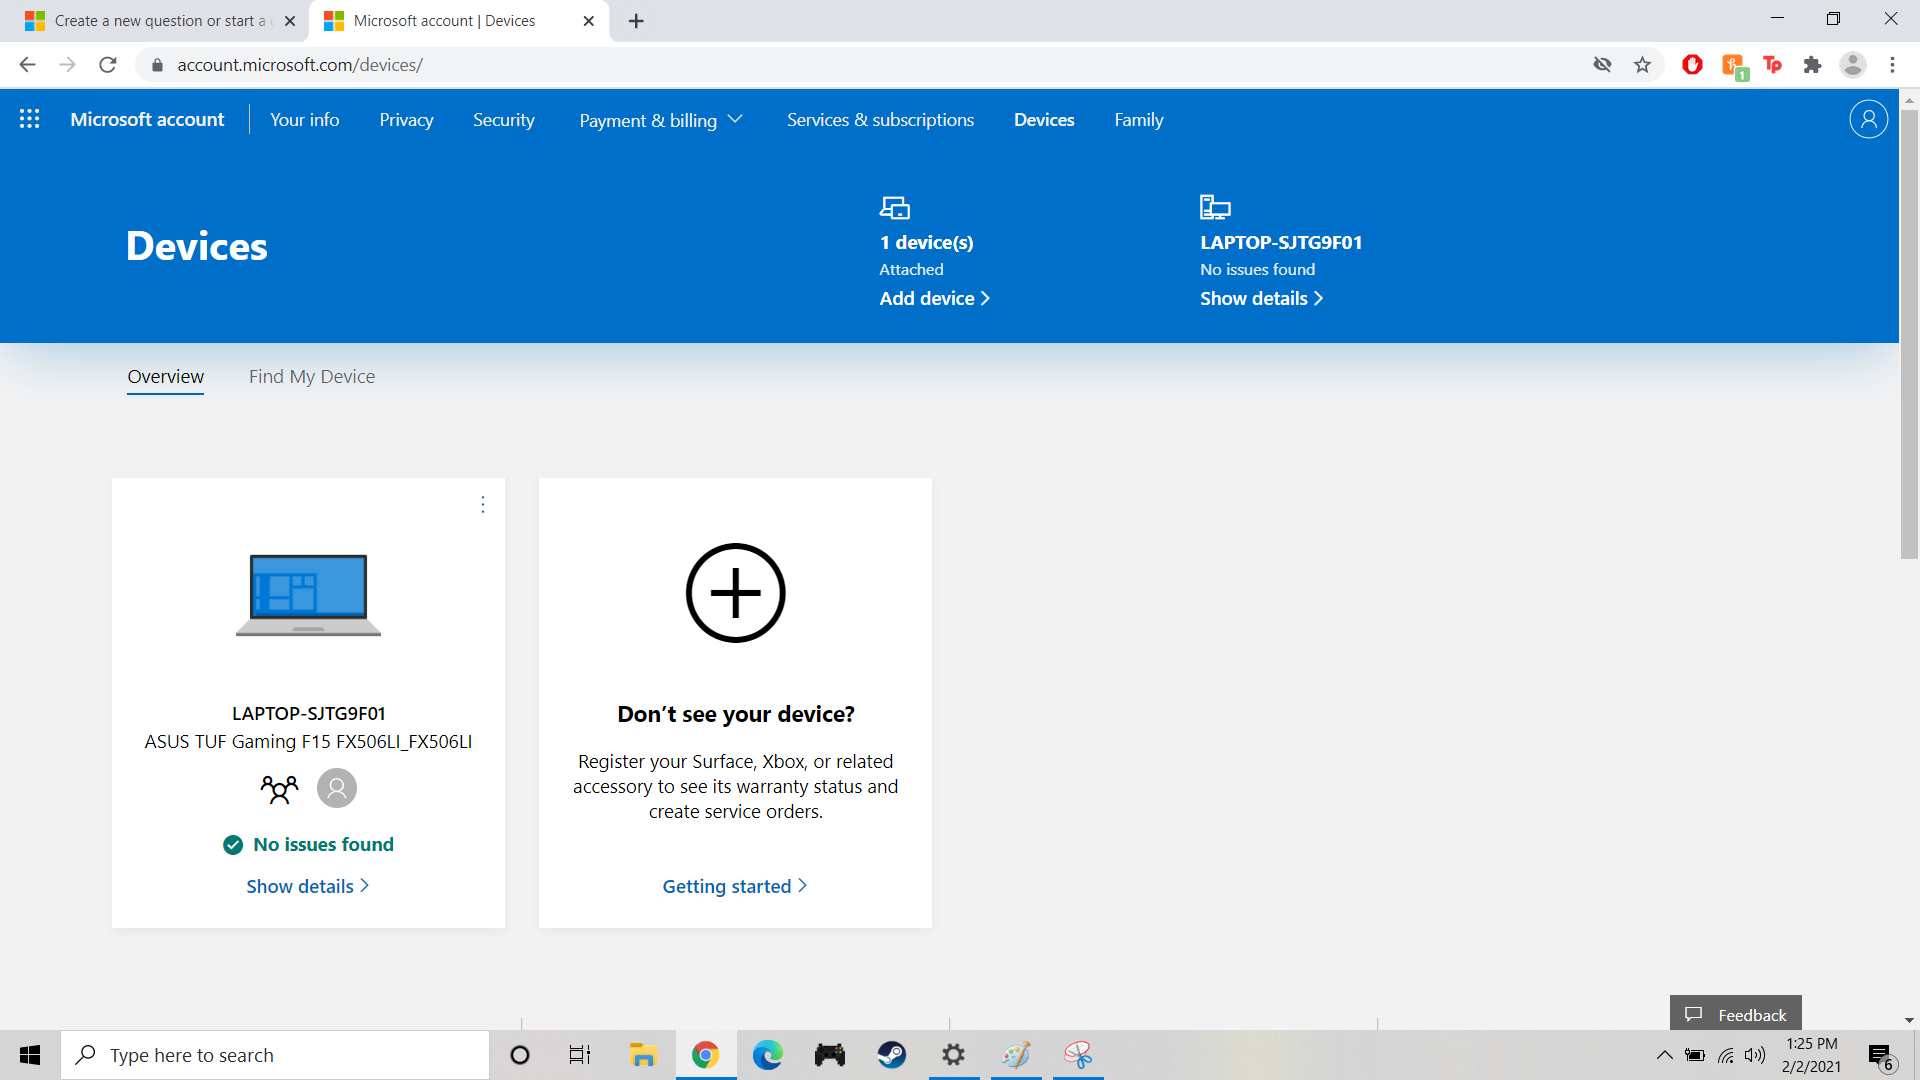Viewport: 1920px width, 1080px height.
Task: Open Microsoft Edge from the taskbar
Action: pos(768,1055)
